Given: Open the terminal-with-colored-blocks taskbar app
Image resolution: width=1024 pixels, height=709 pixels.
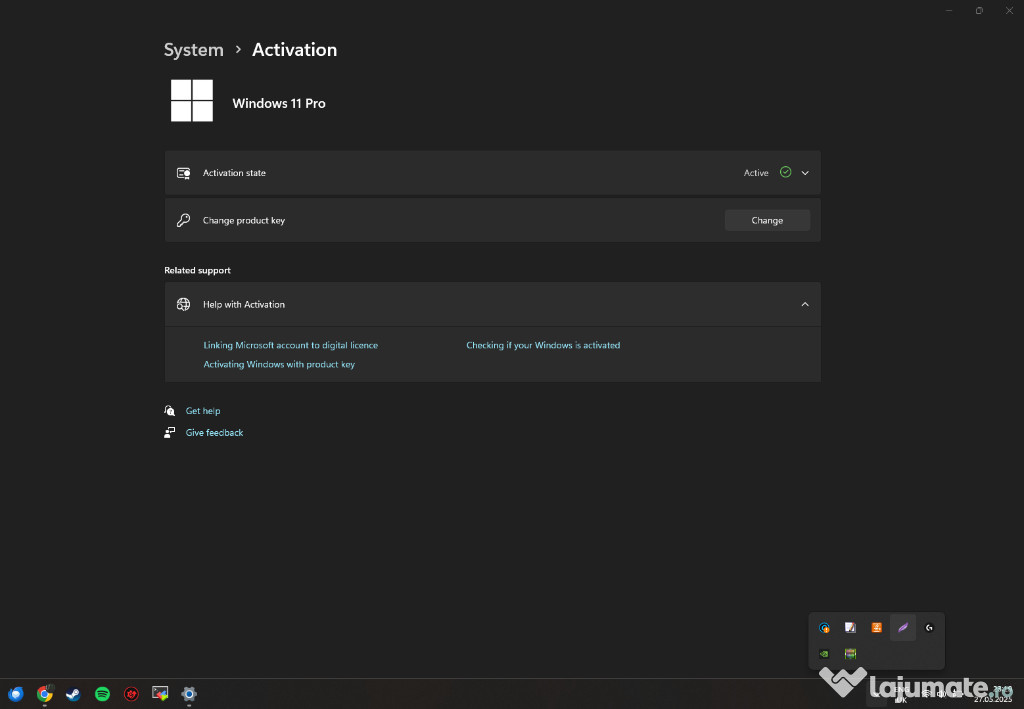Looking at the screenshot, I should (x=160, y=693).
